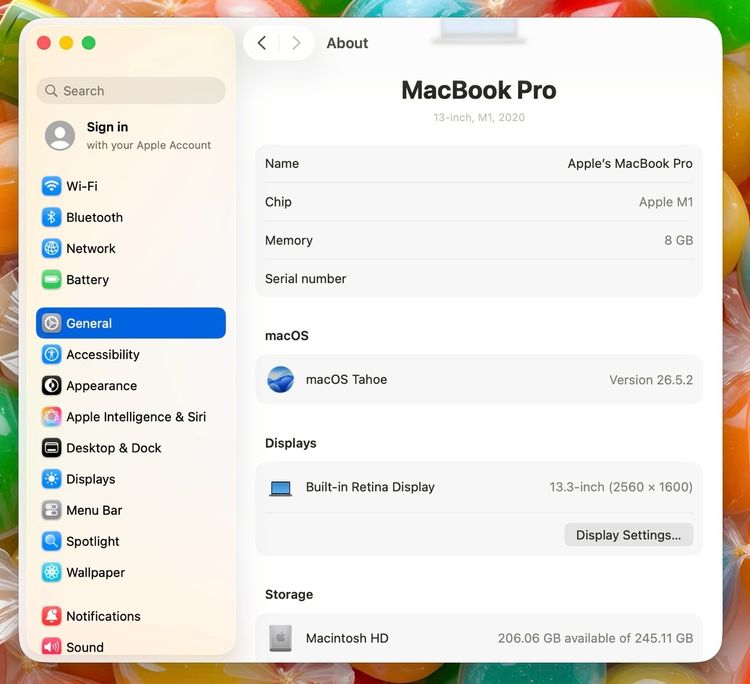Focus the Search field
This screenshot has height=684, width=750.
pyautogui.click(x=131, y=90)
